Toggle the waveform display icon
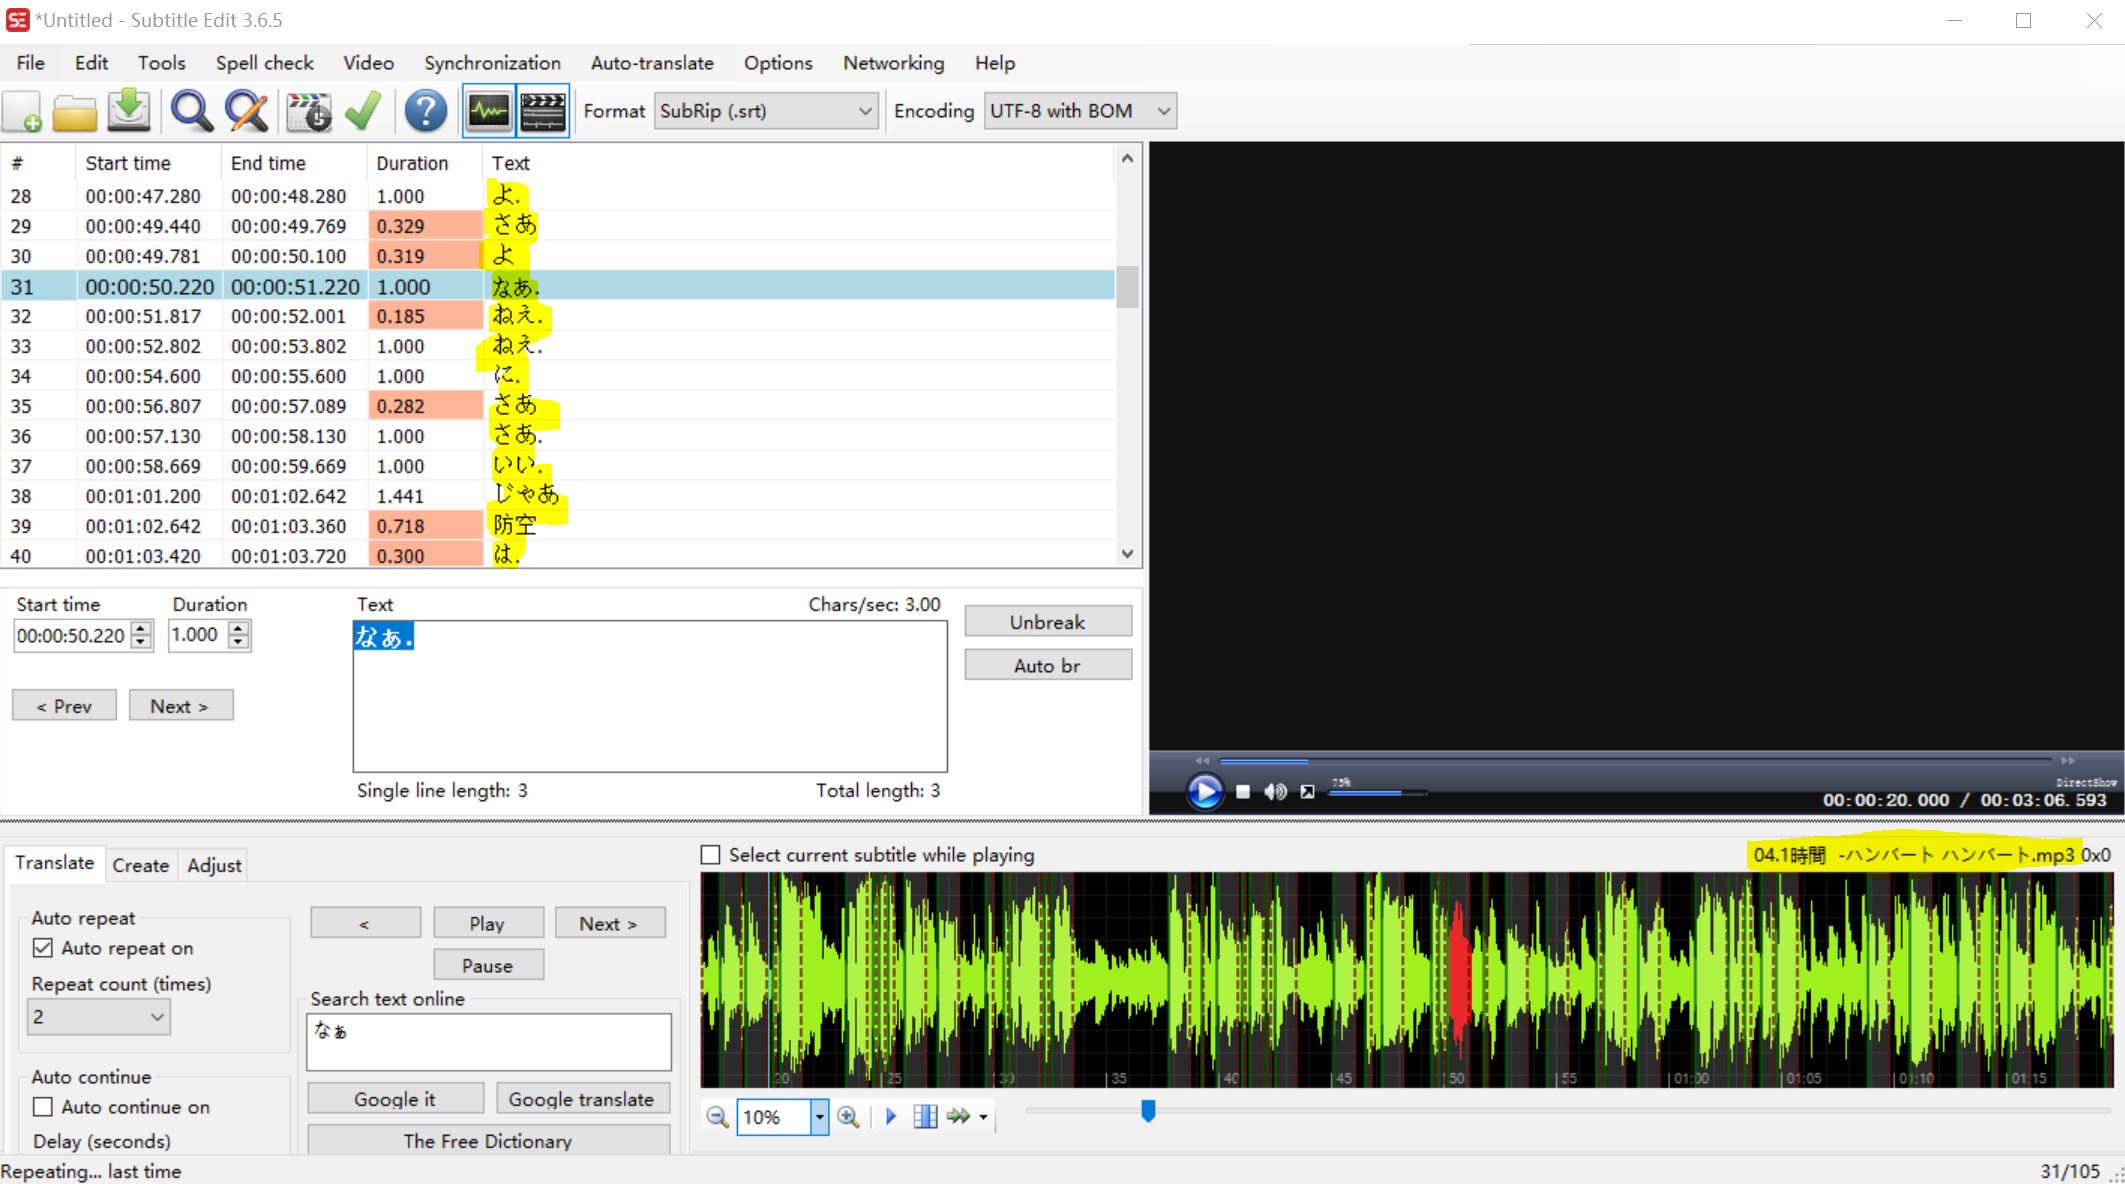 tap(488, 111)
